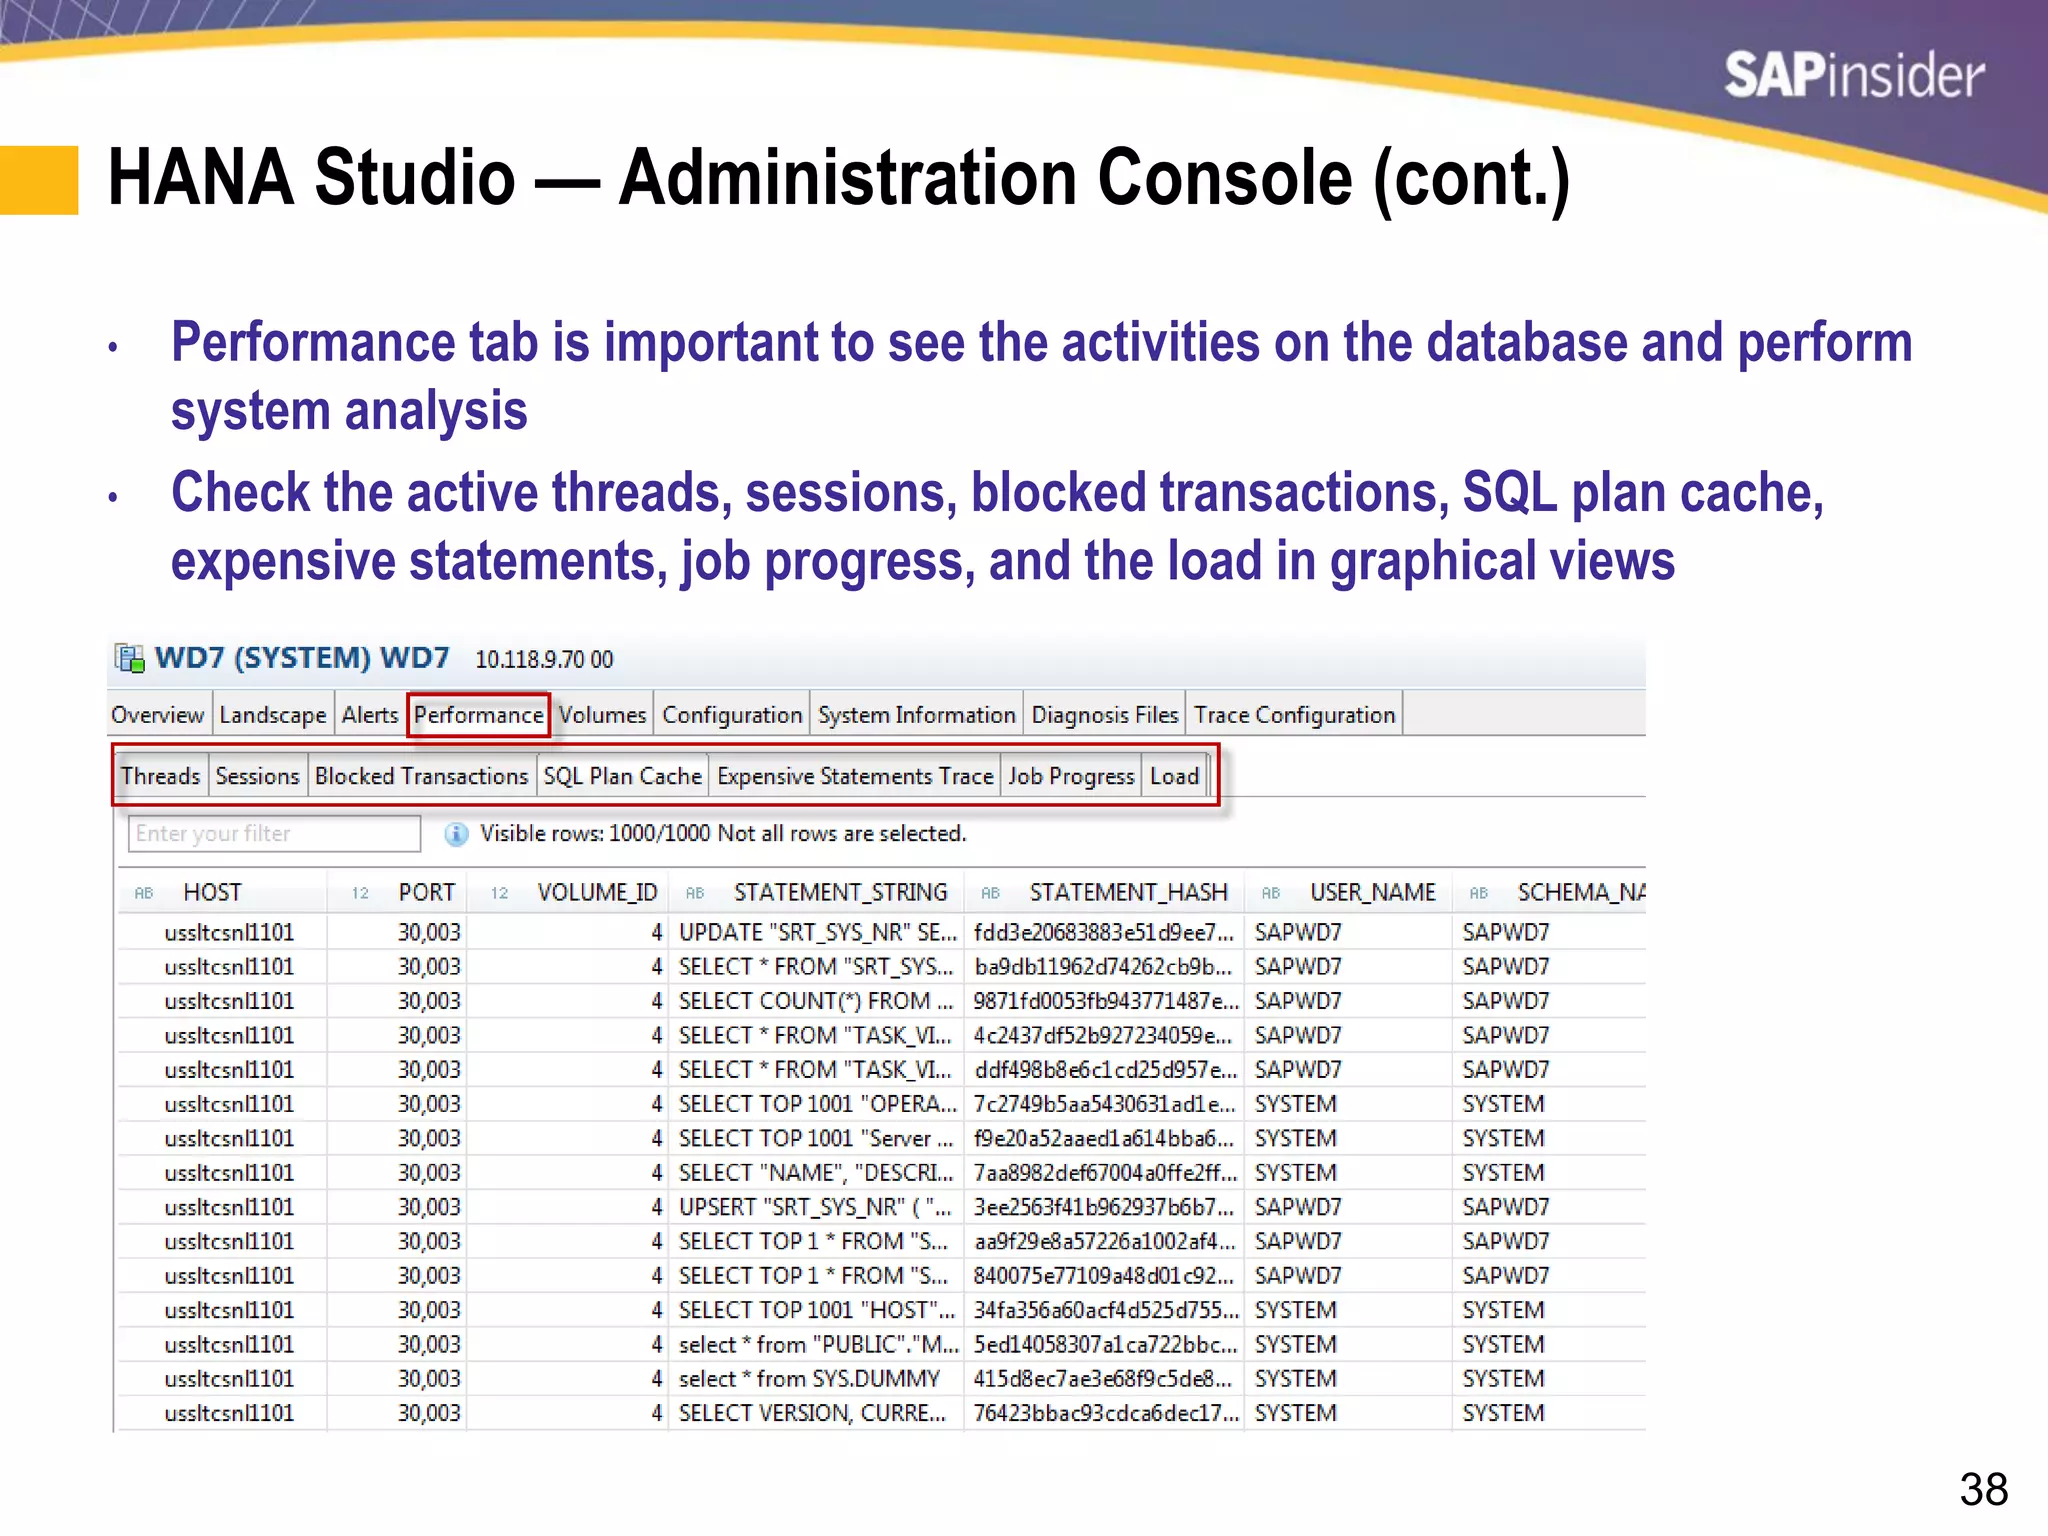Open the Job Progress sub-tab

[1072, 776]
